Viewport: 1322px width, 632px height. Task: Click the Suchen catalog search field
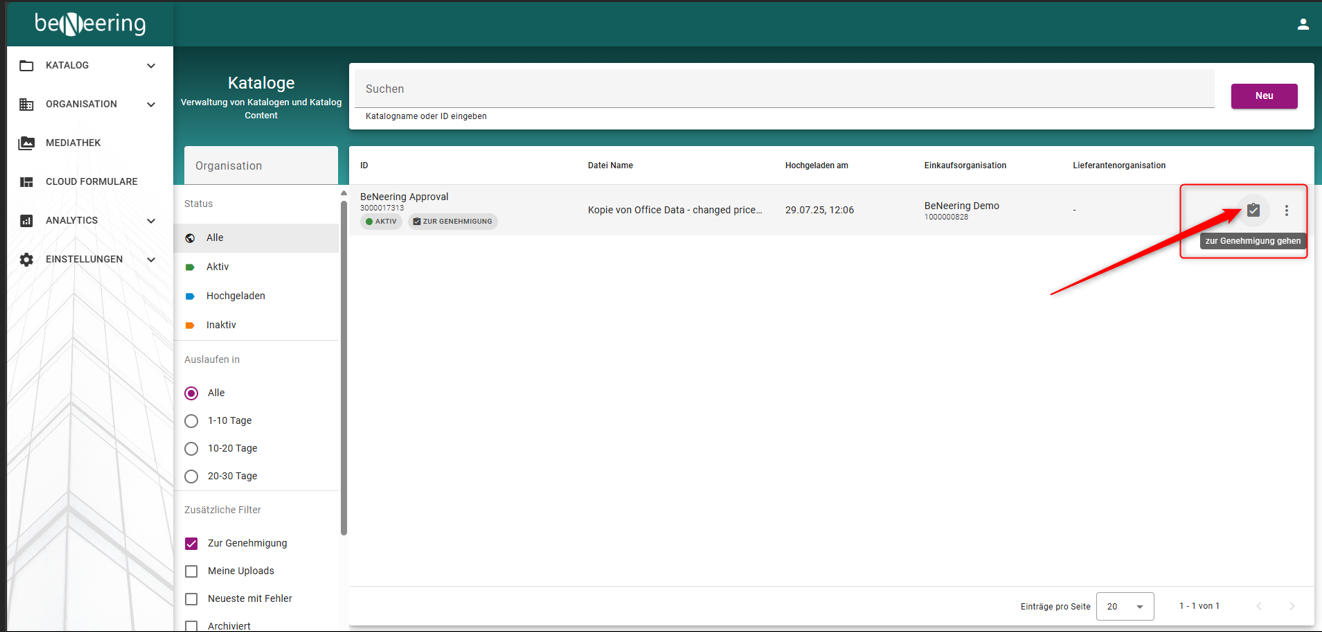click(x=782, y=89)
